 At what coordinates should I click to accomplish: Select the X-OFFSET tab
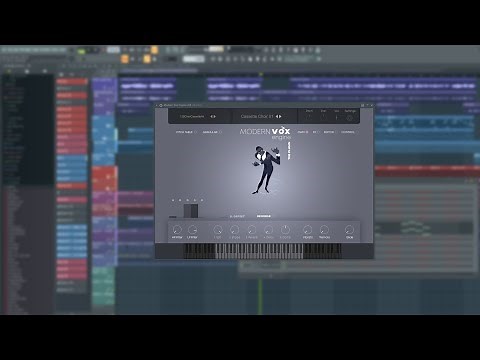[237, 216]
